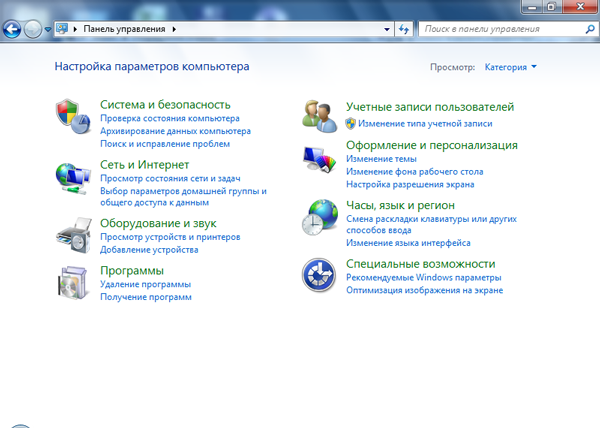
Task: Click Изменение типа учетной записи link
Action: pos(425,124)
